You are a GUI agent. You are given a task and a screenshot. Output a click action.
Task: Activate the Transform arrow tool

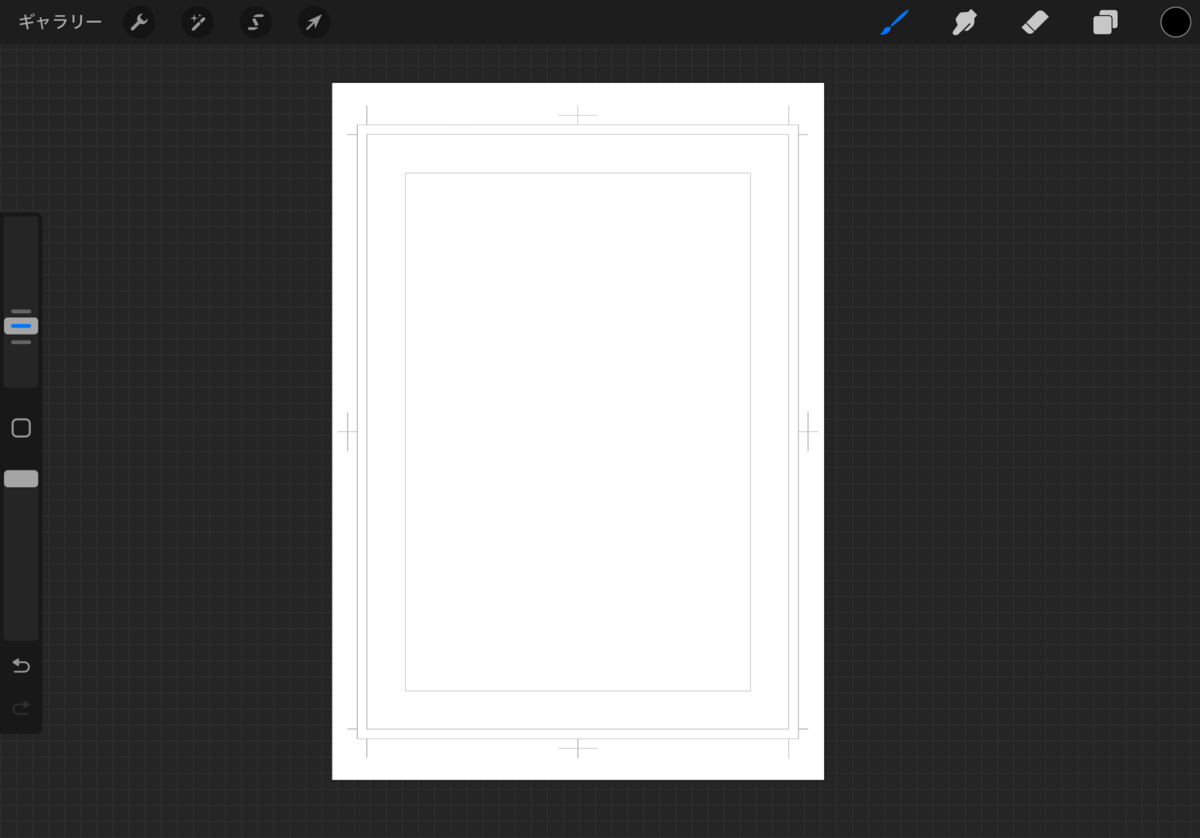[x=314, y=22]
